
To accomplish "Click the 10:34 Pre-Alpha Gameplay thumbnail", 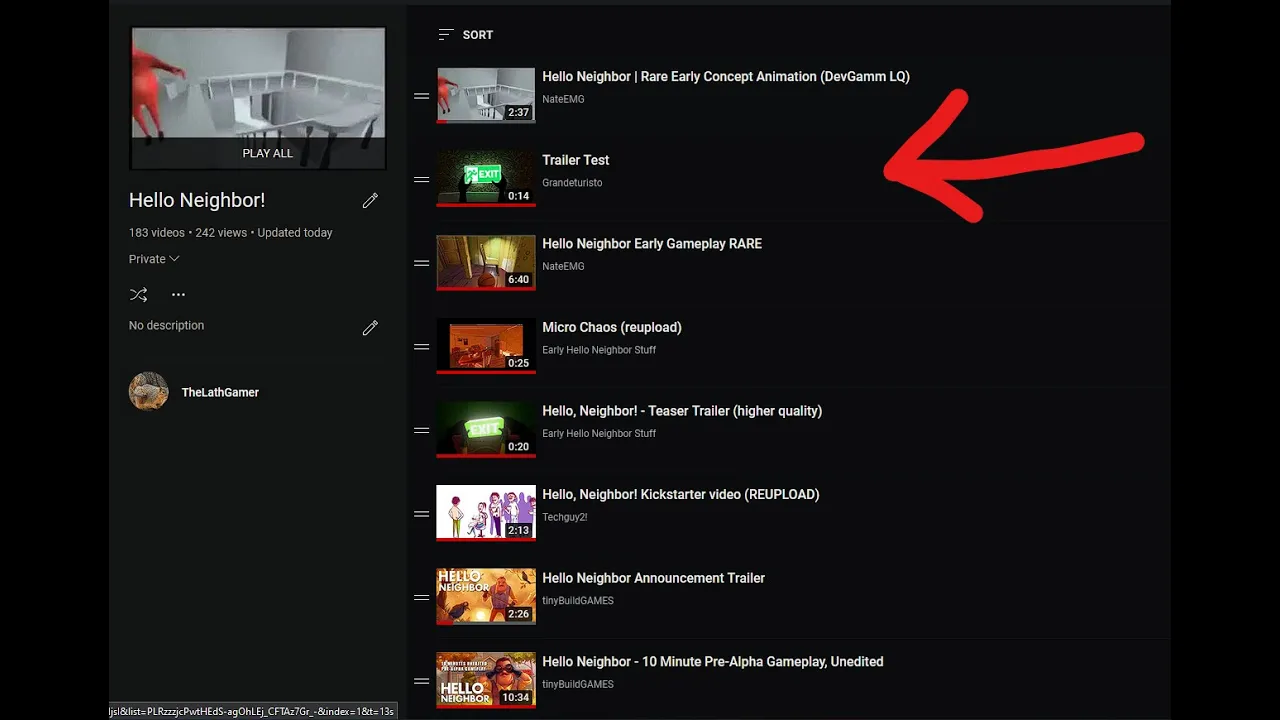I will pyautogui.click(x=486, y=680).
